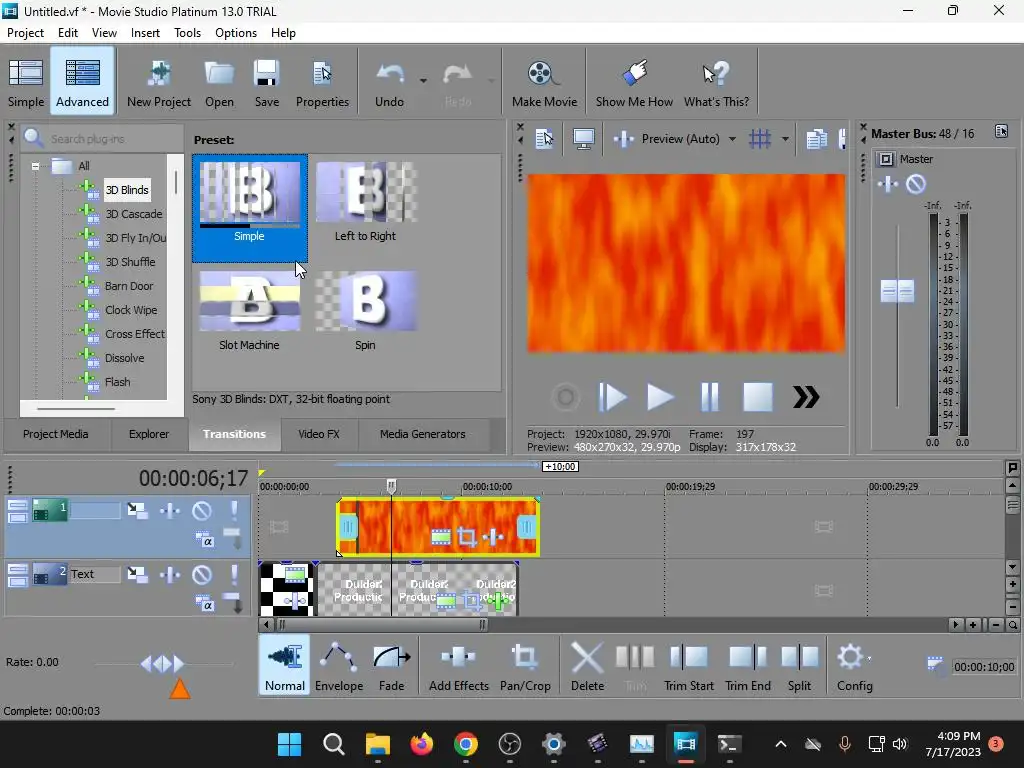
Task: Save the current project
Action: pyautogui.click(x=266, y=82)
